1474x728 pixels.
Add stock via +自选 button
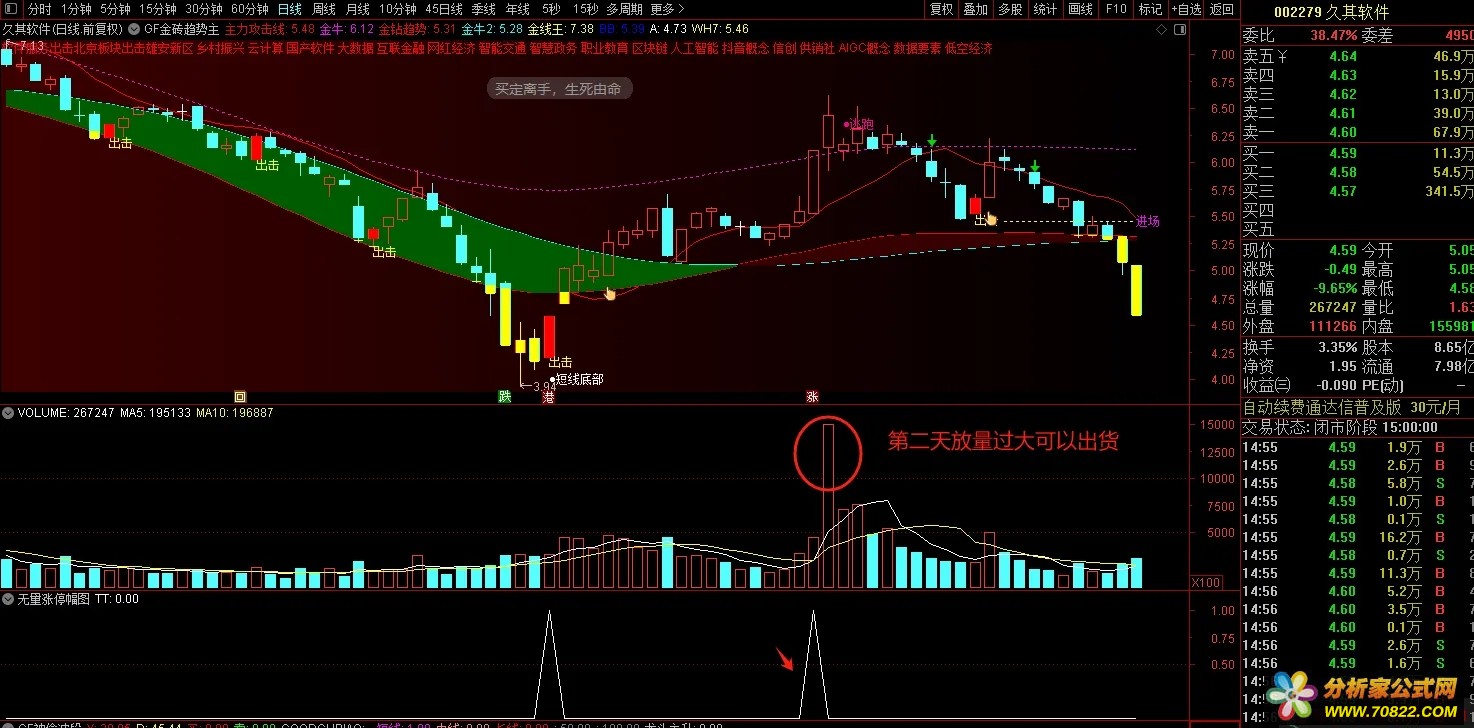1185,9
